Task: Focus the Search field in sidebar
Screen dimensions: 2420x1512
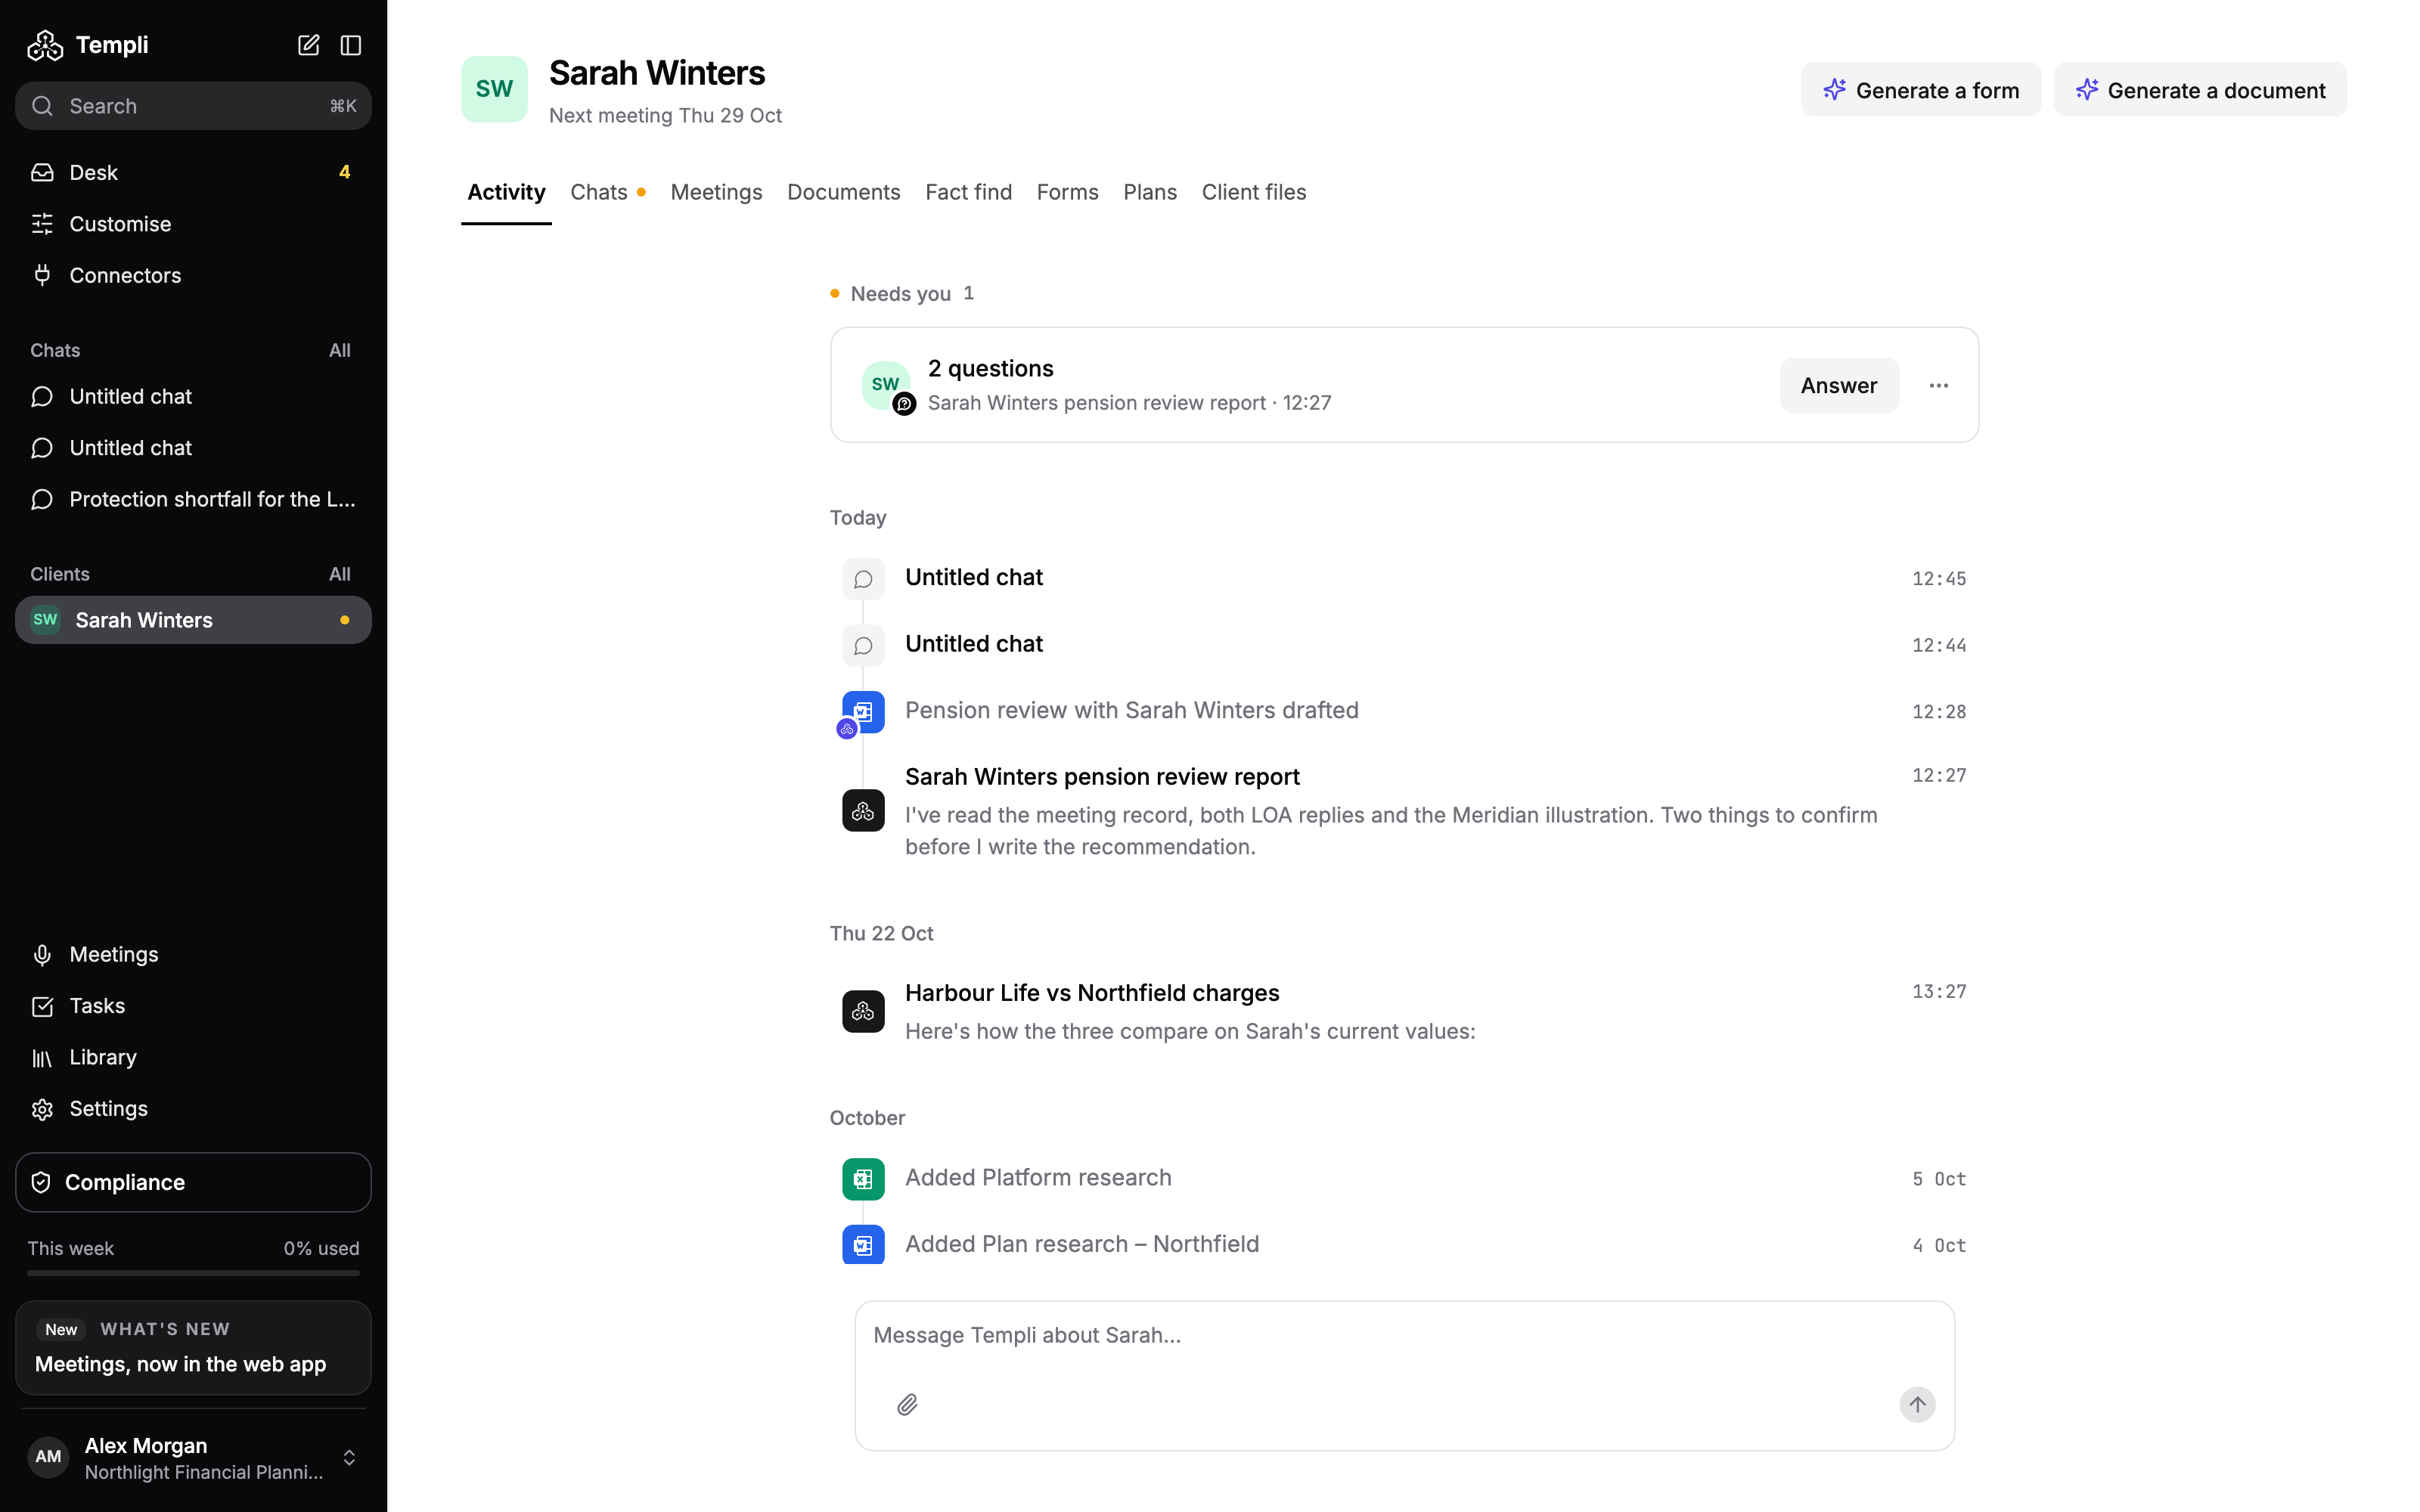Action: (x=193, y=106)
